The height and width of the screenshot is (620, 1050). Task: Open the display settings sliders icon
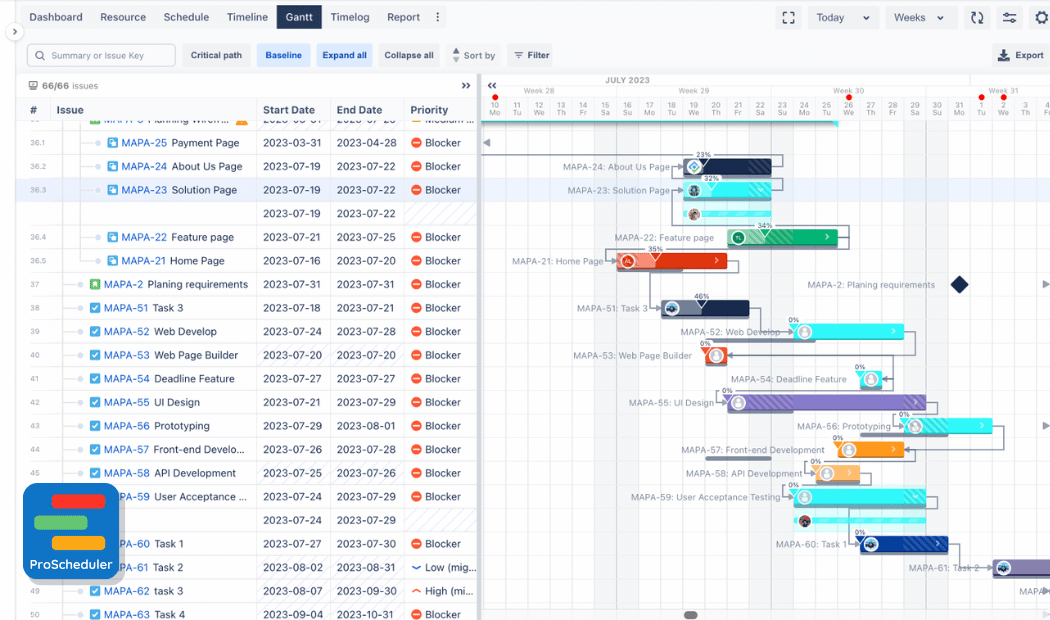(1009, 17)
